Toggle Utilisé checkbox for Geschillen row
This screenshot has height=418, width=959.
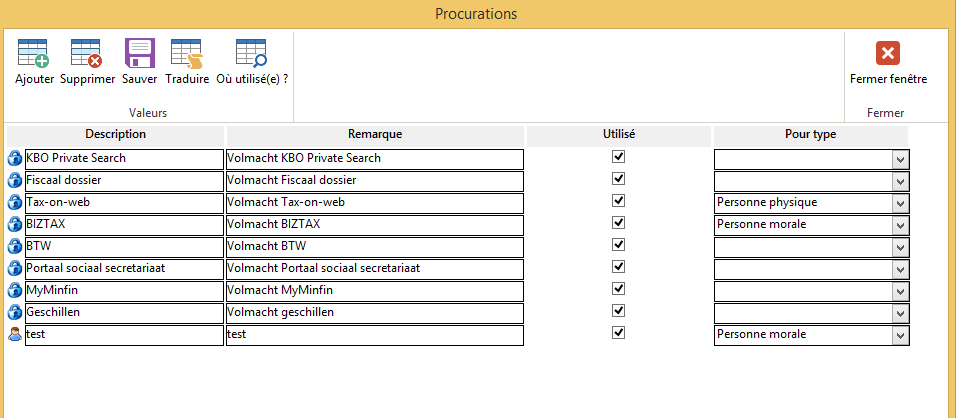click(619, 312)
